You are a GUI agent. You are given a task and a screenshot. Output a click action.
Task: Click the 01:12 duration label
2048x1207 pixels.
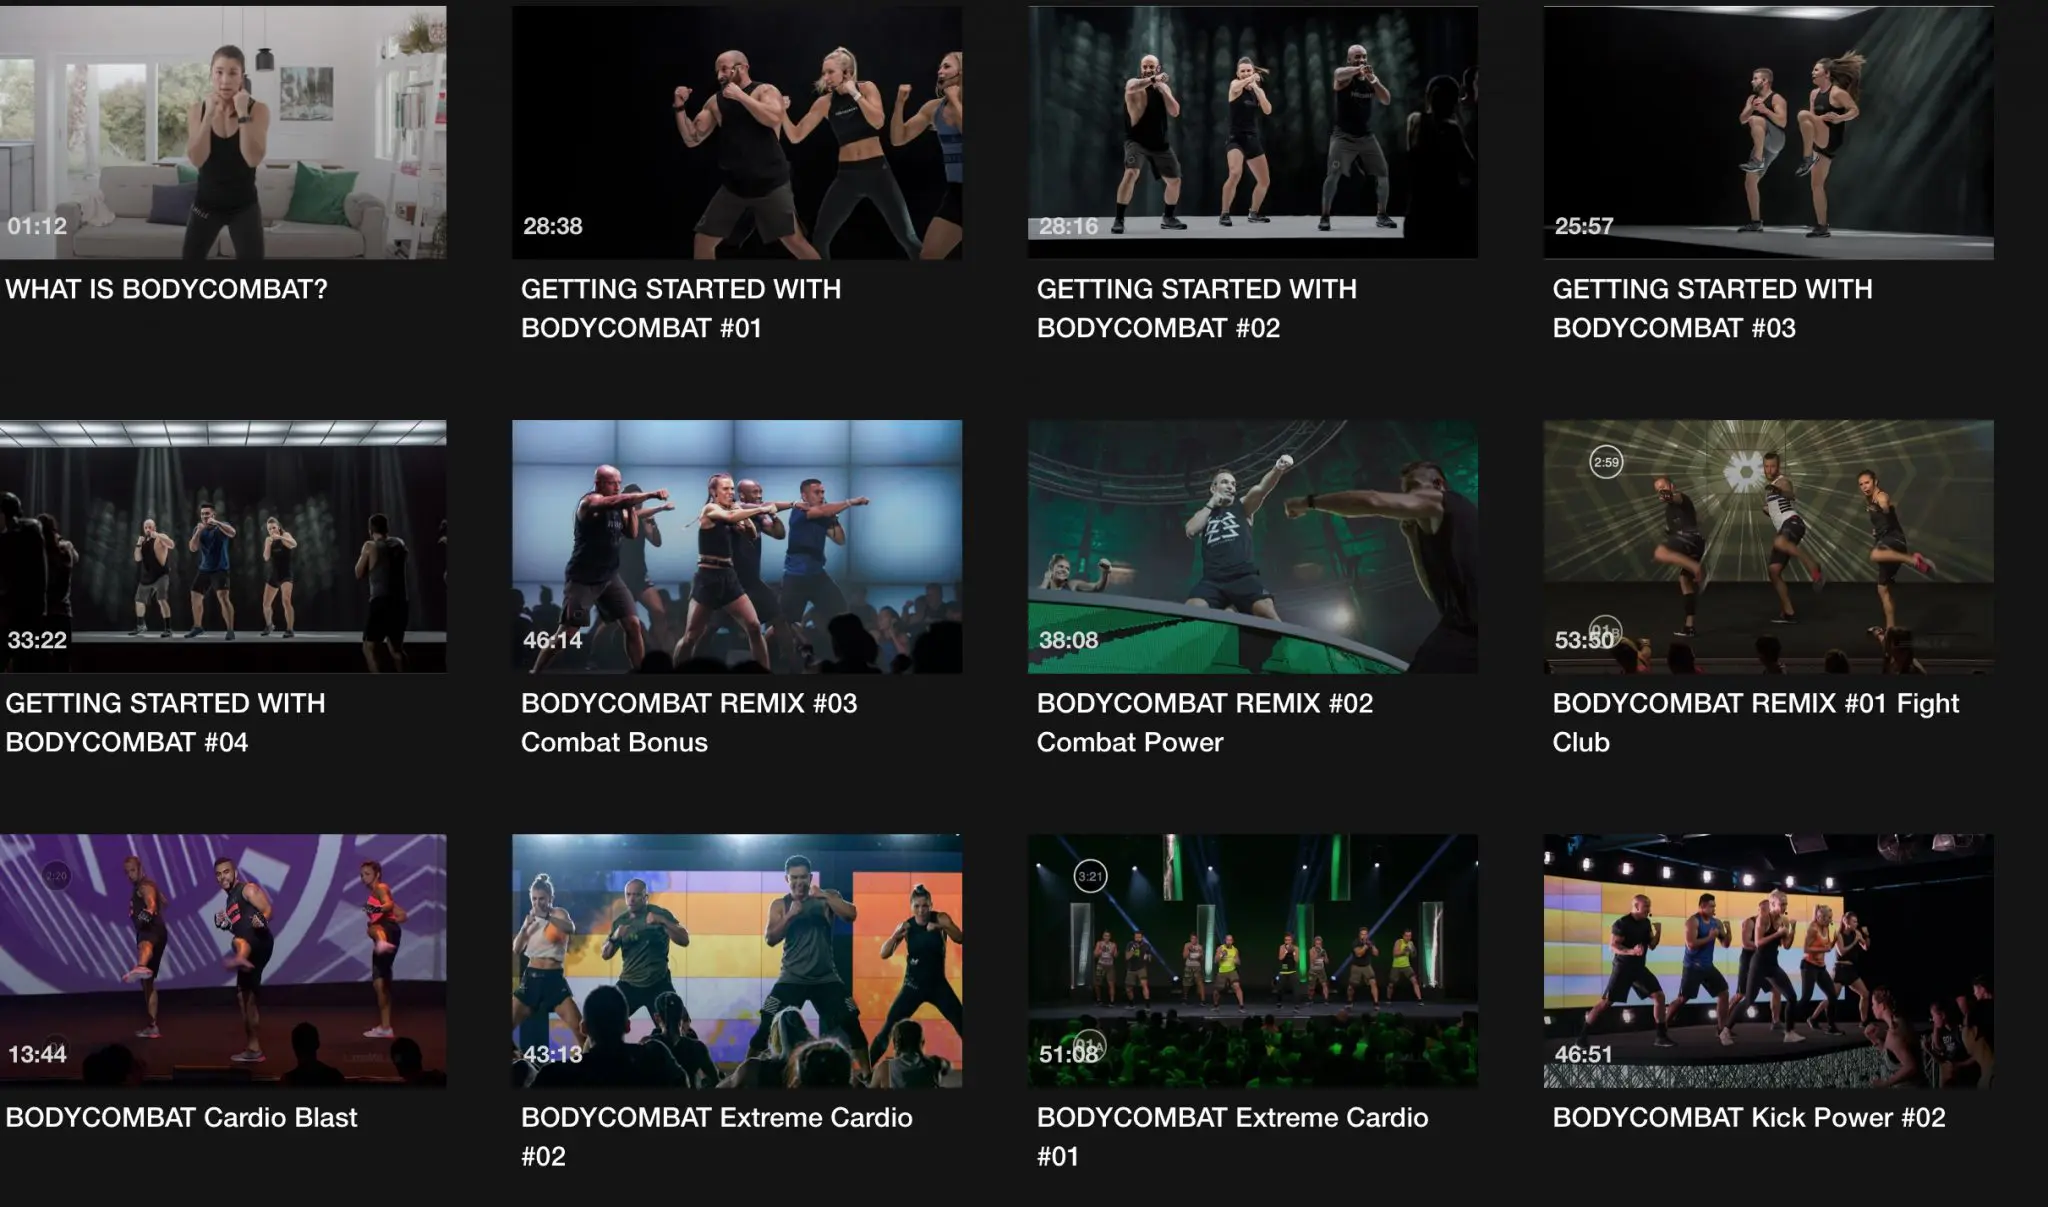click(x=37, y=226)
